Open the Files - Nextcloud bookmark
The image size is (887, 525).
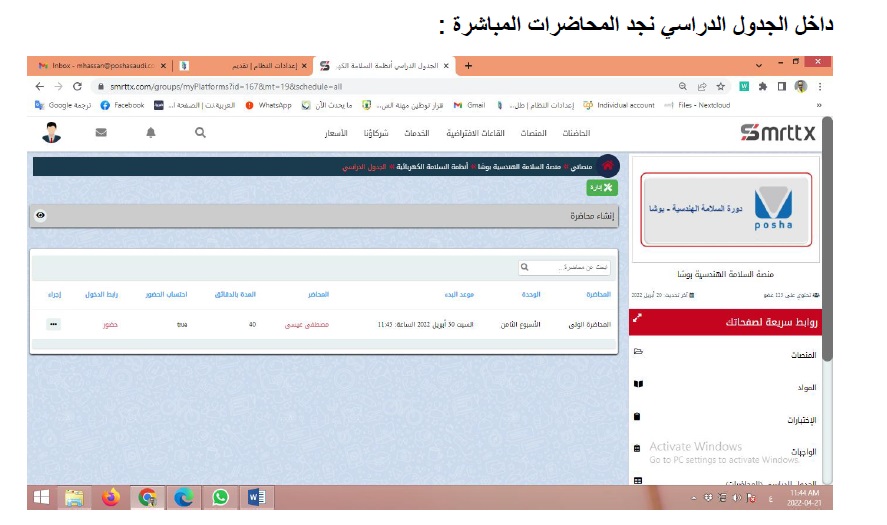[x=697, y=105]
